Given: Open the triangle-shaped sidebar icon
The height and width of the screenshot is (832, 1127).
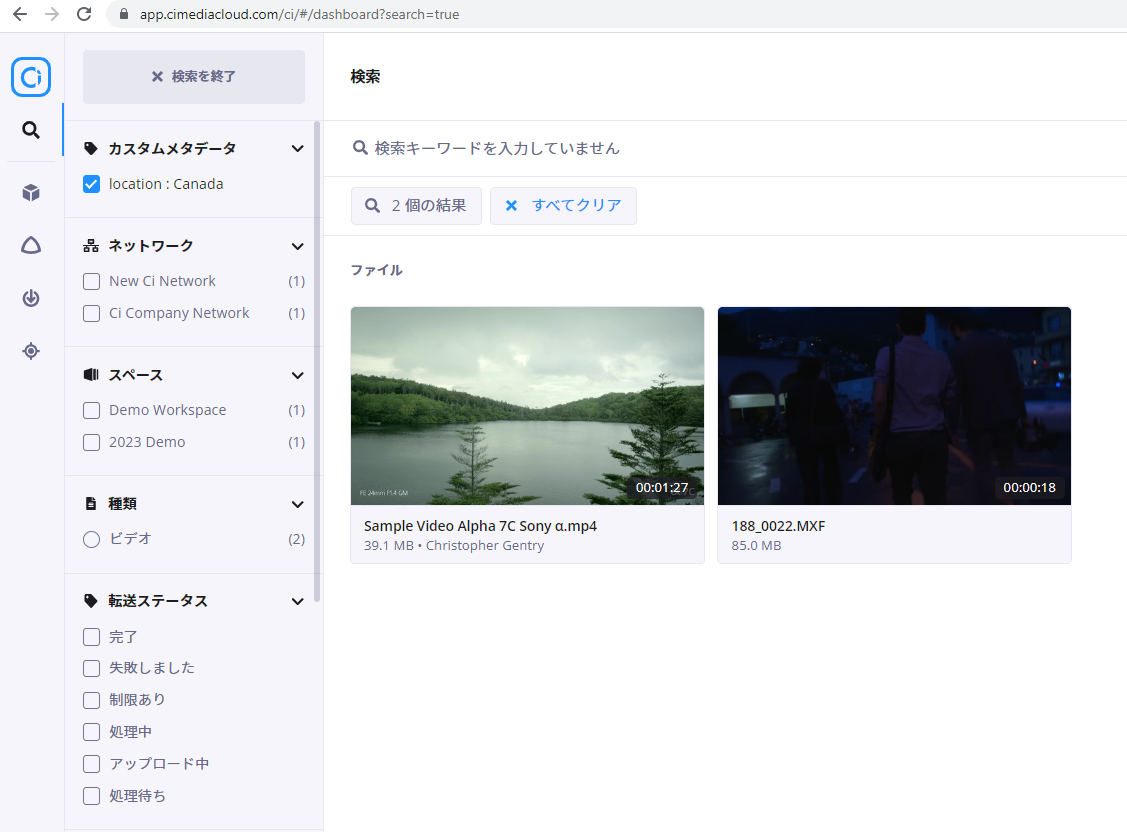Looking at the screenshot, I should (x=31, y=246).
